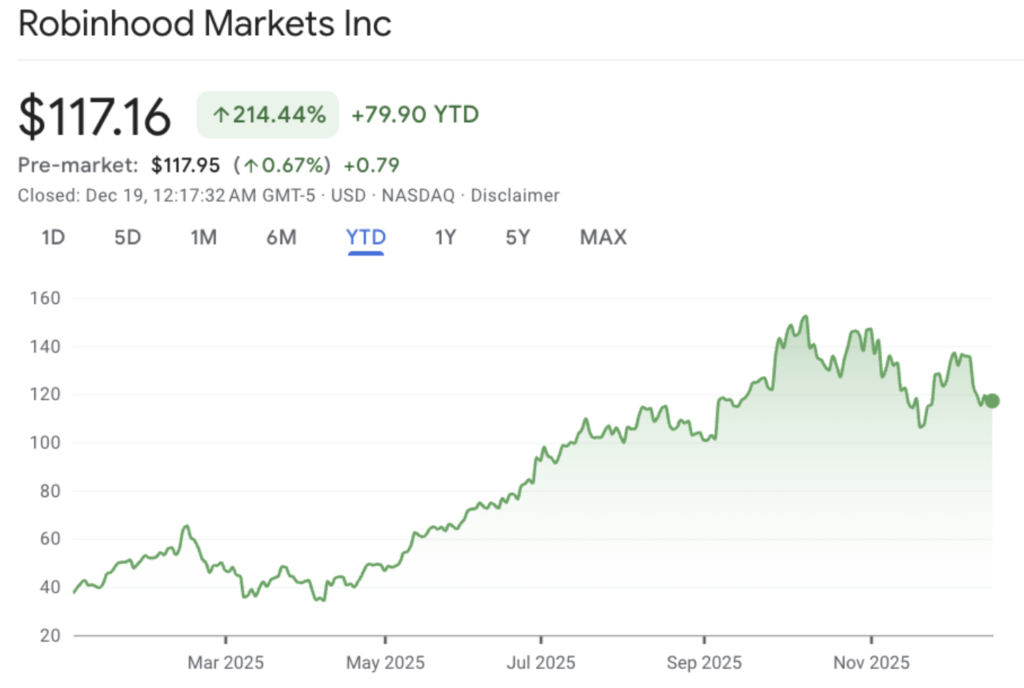Switch chart to 1Y view

click(x=445, y=237)
